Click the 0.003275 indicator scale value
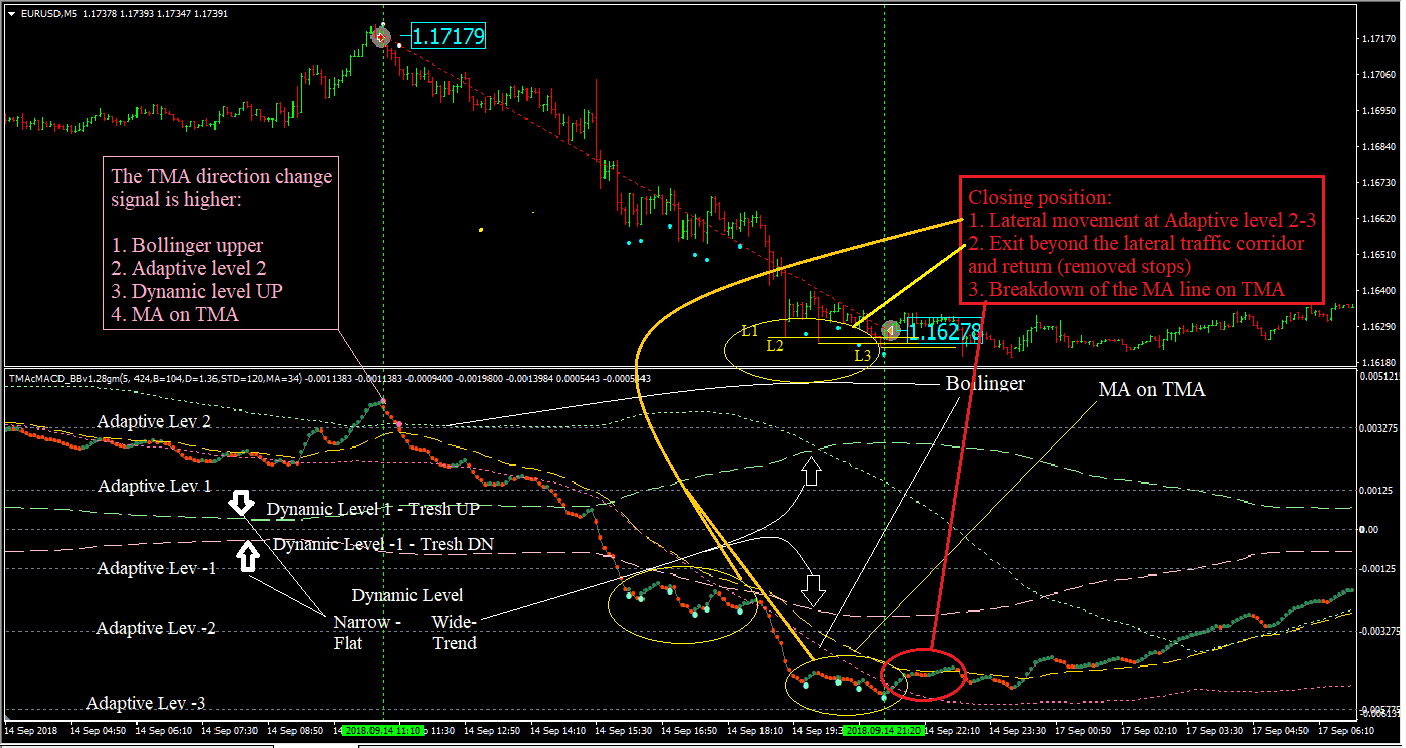1406x748 pixels. [1379, 428]
